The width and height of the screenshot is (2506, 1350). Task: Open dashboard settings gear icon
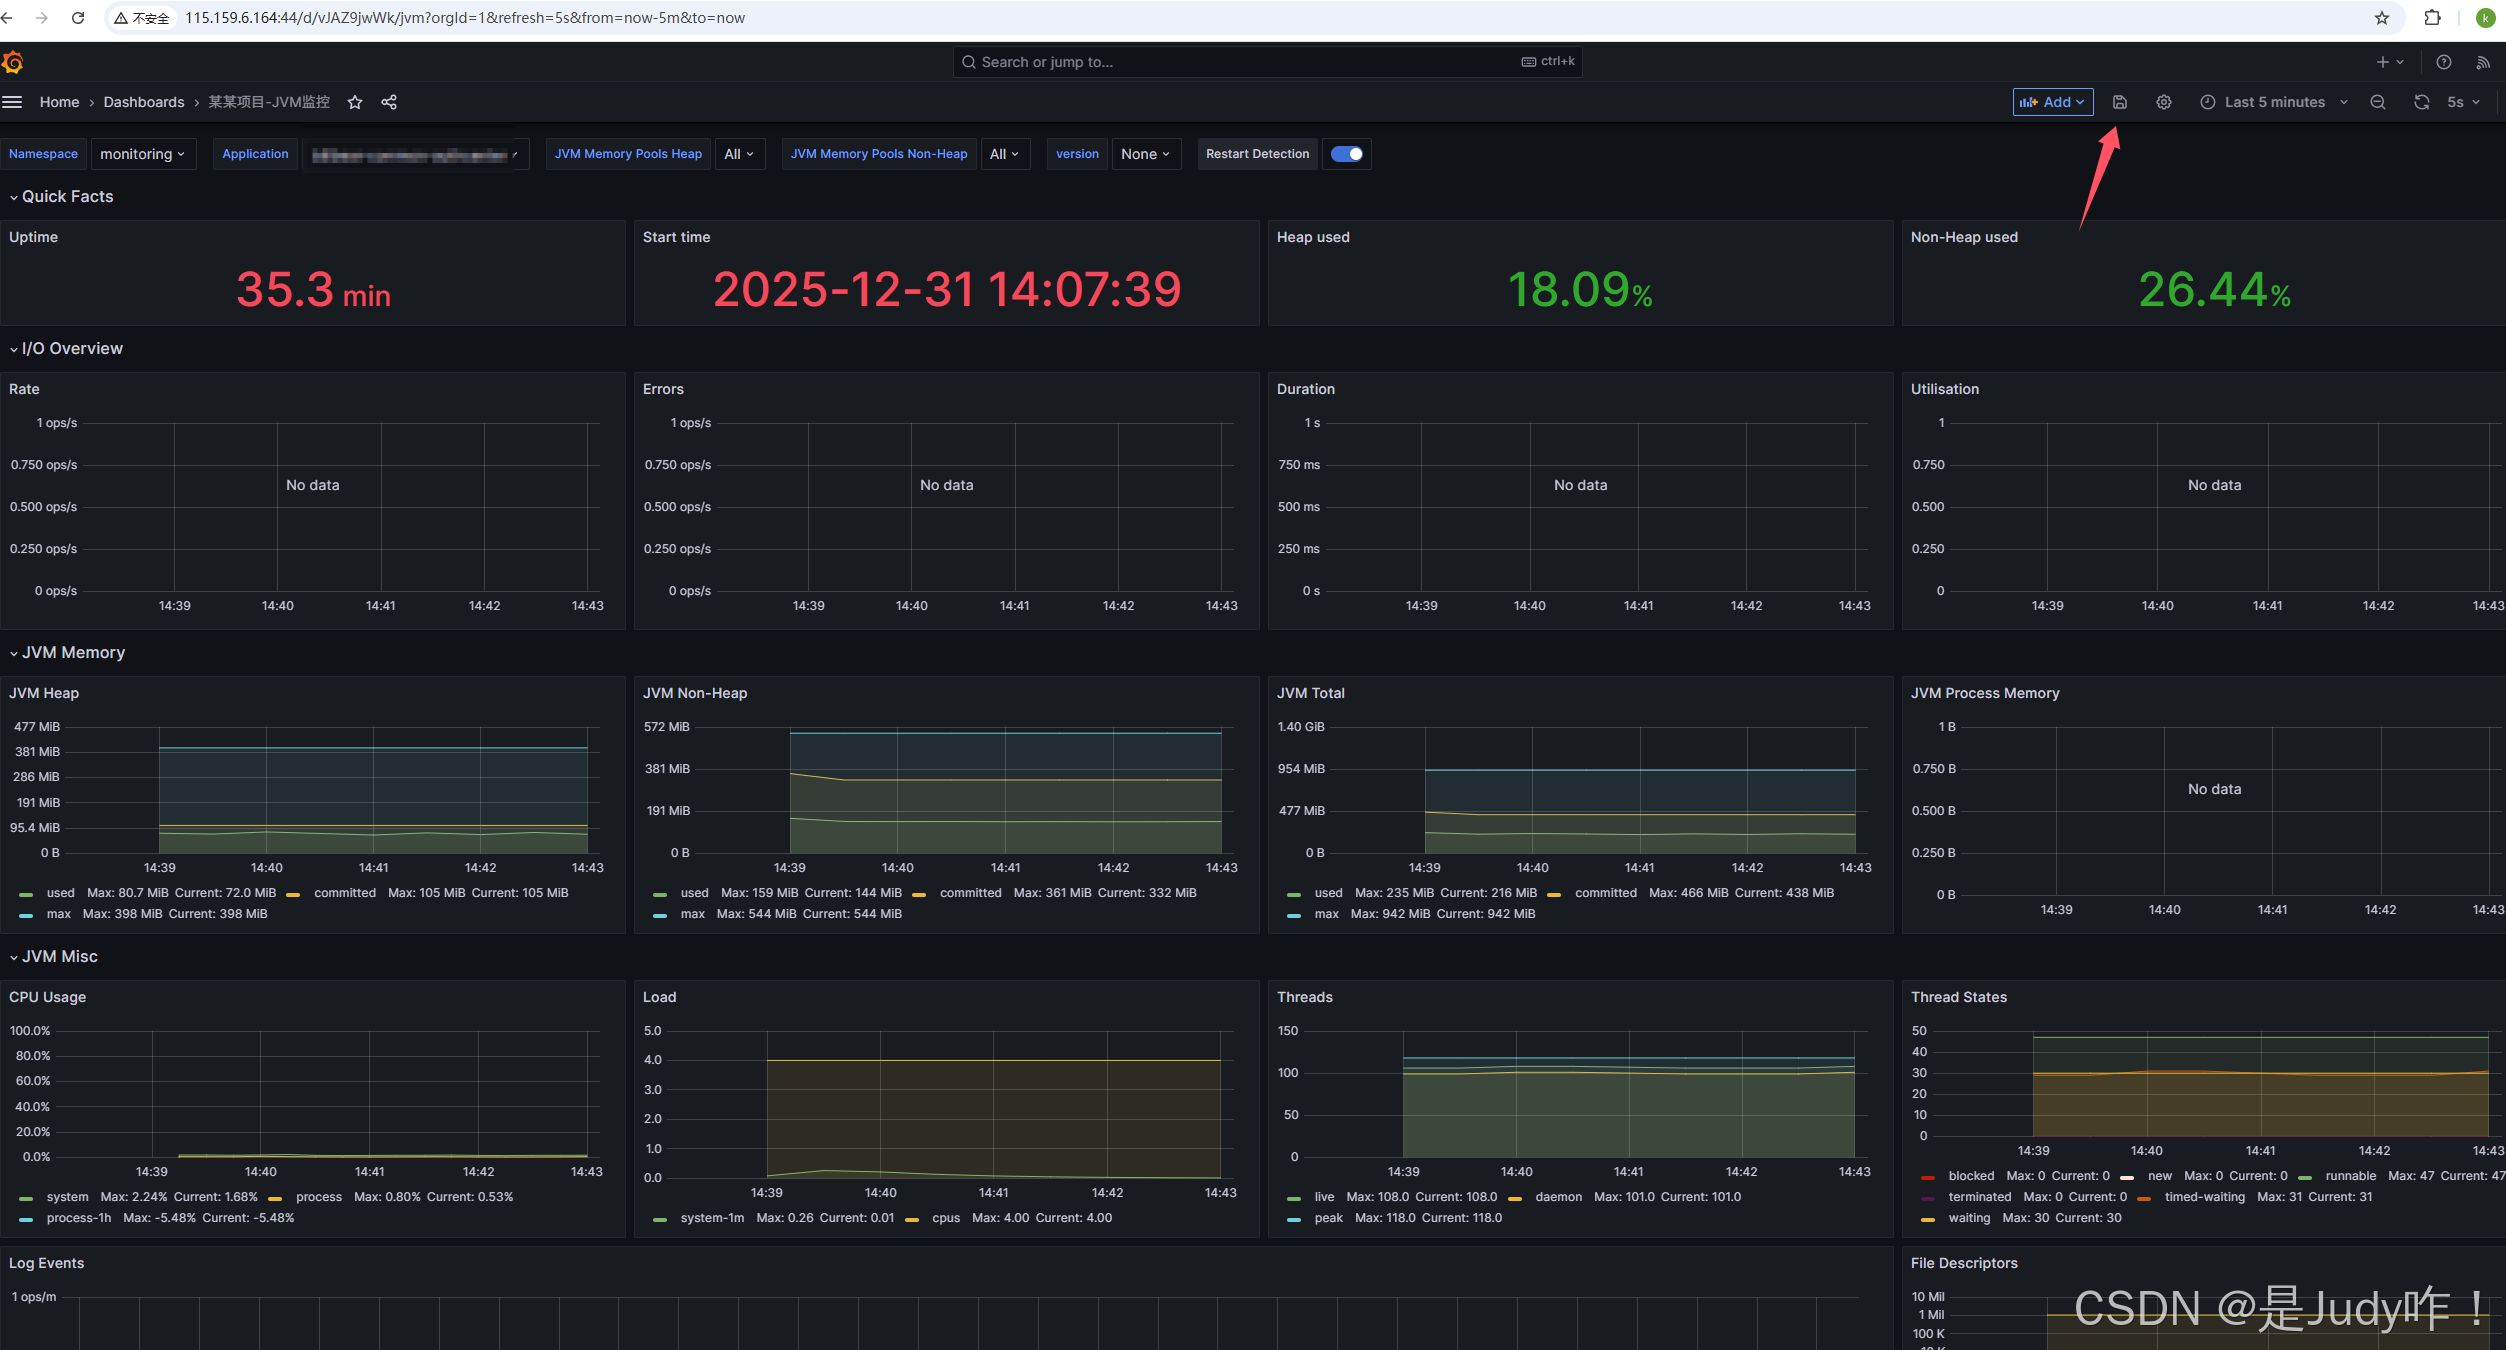pyautogui.click(x=2163, y=102)
